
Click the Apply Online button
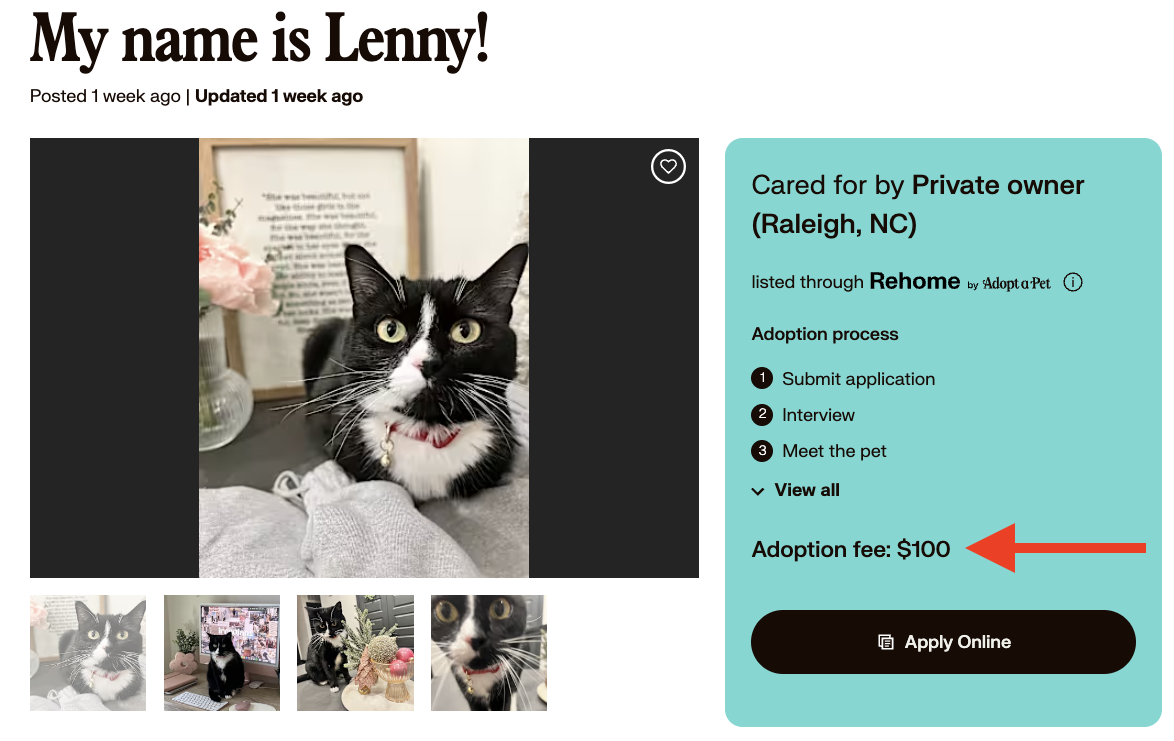pos(943,641)
